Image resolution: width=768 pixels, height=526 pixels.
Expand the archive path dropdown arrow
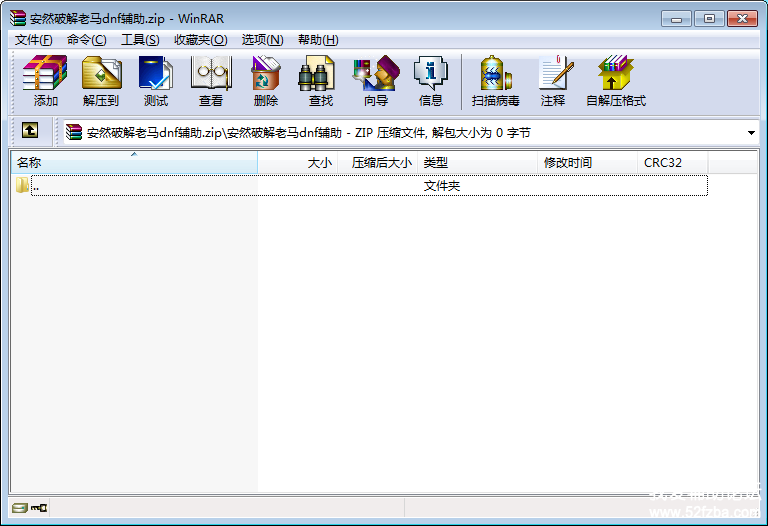[751, 133]
